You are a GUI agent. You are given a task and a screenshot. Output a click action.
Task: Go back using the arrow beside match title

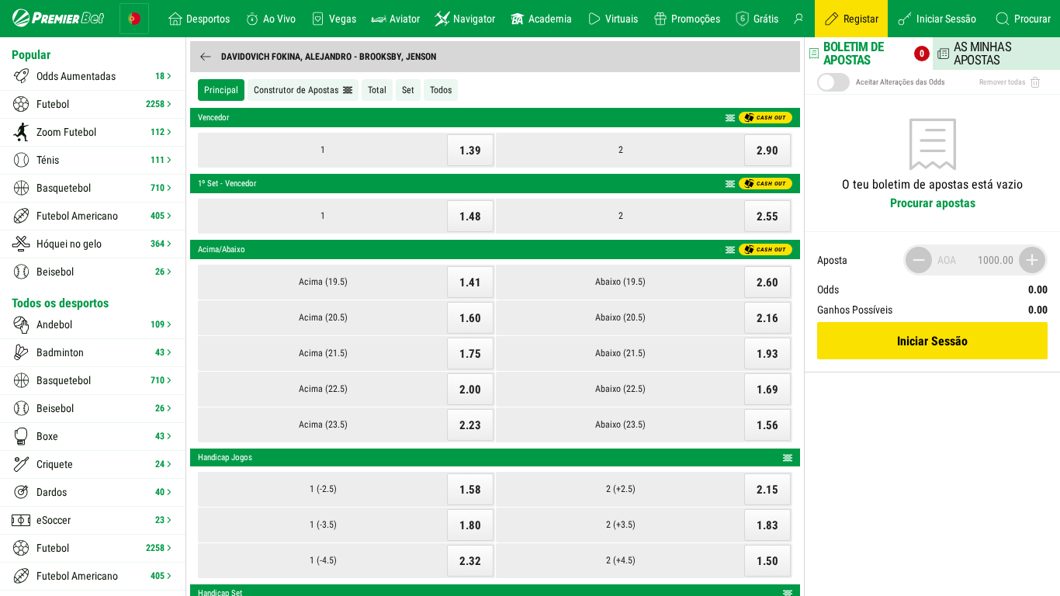pos(206,57)
